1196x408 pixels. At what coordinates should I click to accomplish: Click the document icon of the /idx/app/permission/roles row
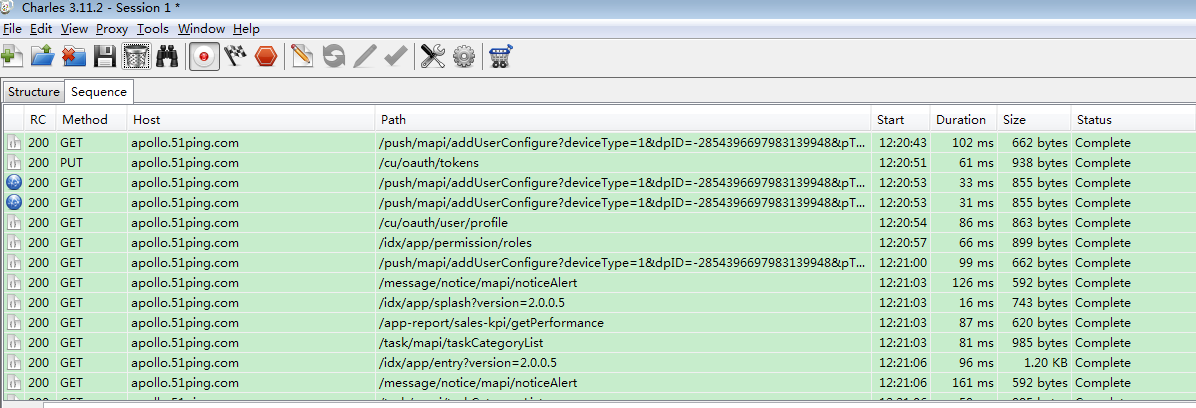(14, 243)
